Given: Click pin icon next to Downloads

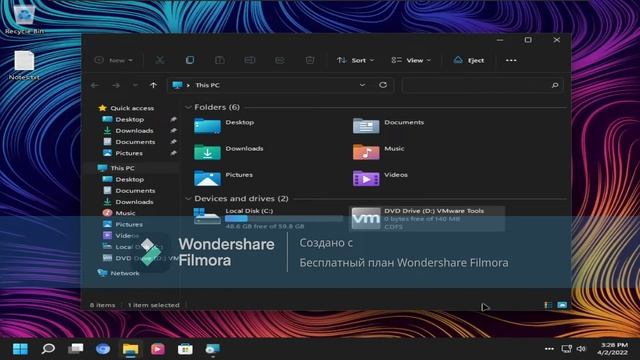Looking at the screenshot, I should 173,131.
